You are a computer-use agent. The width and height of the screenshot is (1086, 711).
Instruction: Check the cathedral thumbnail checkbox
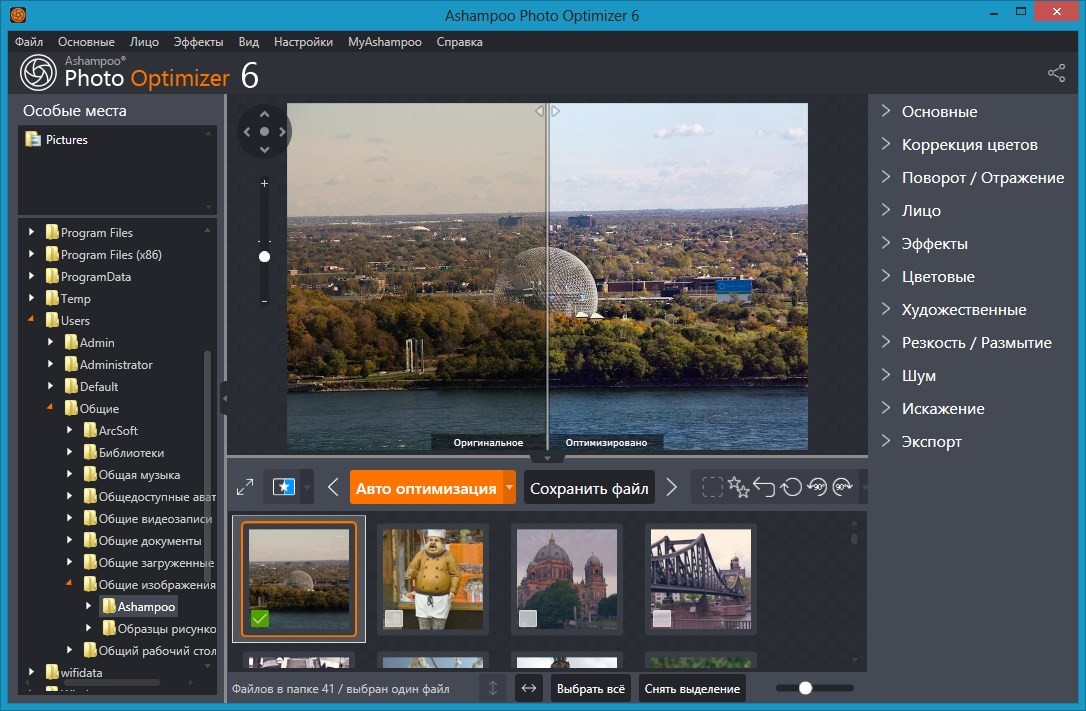point(528,619)
